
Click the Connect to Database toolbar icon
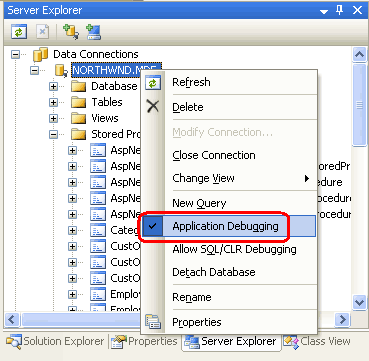point(71,32)
